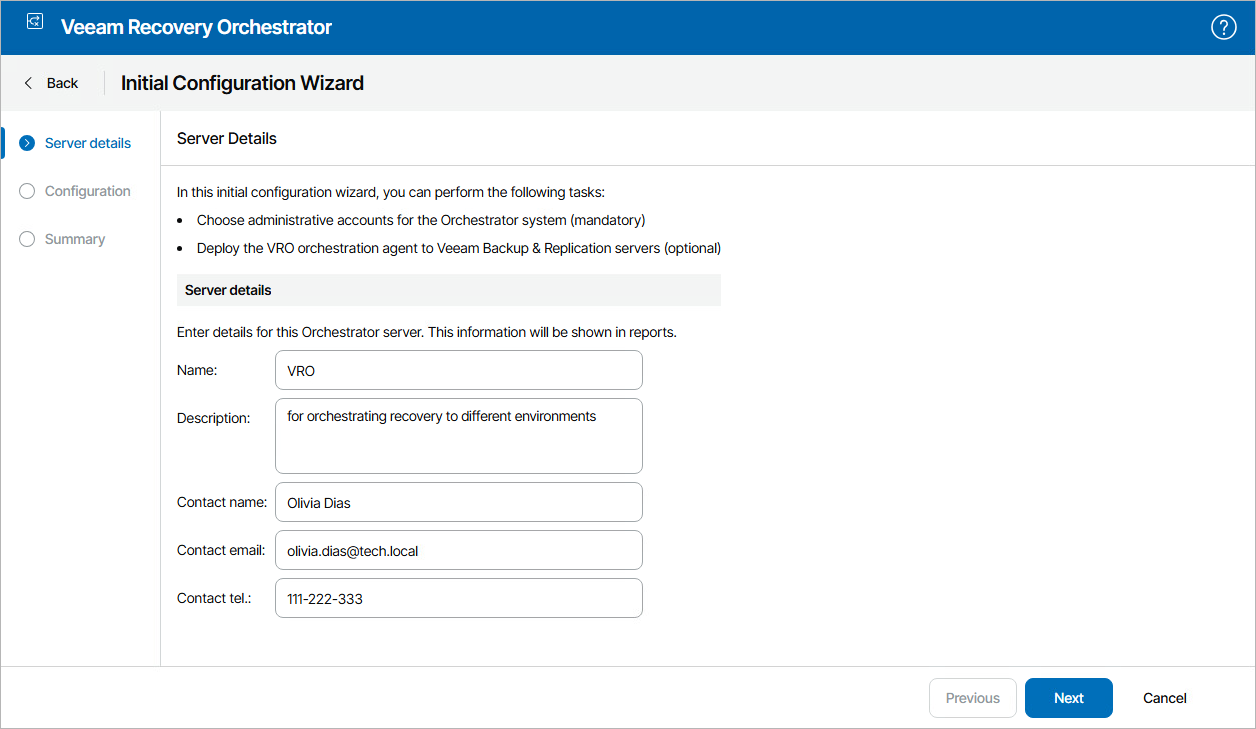Click inside the Description text area
The height and width of the screenshot is (729, 1256).
tap(458, 436)
